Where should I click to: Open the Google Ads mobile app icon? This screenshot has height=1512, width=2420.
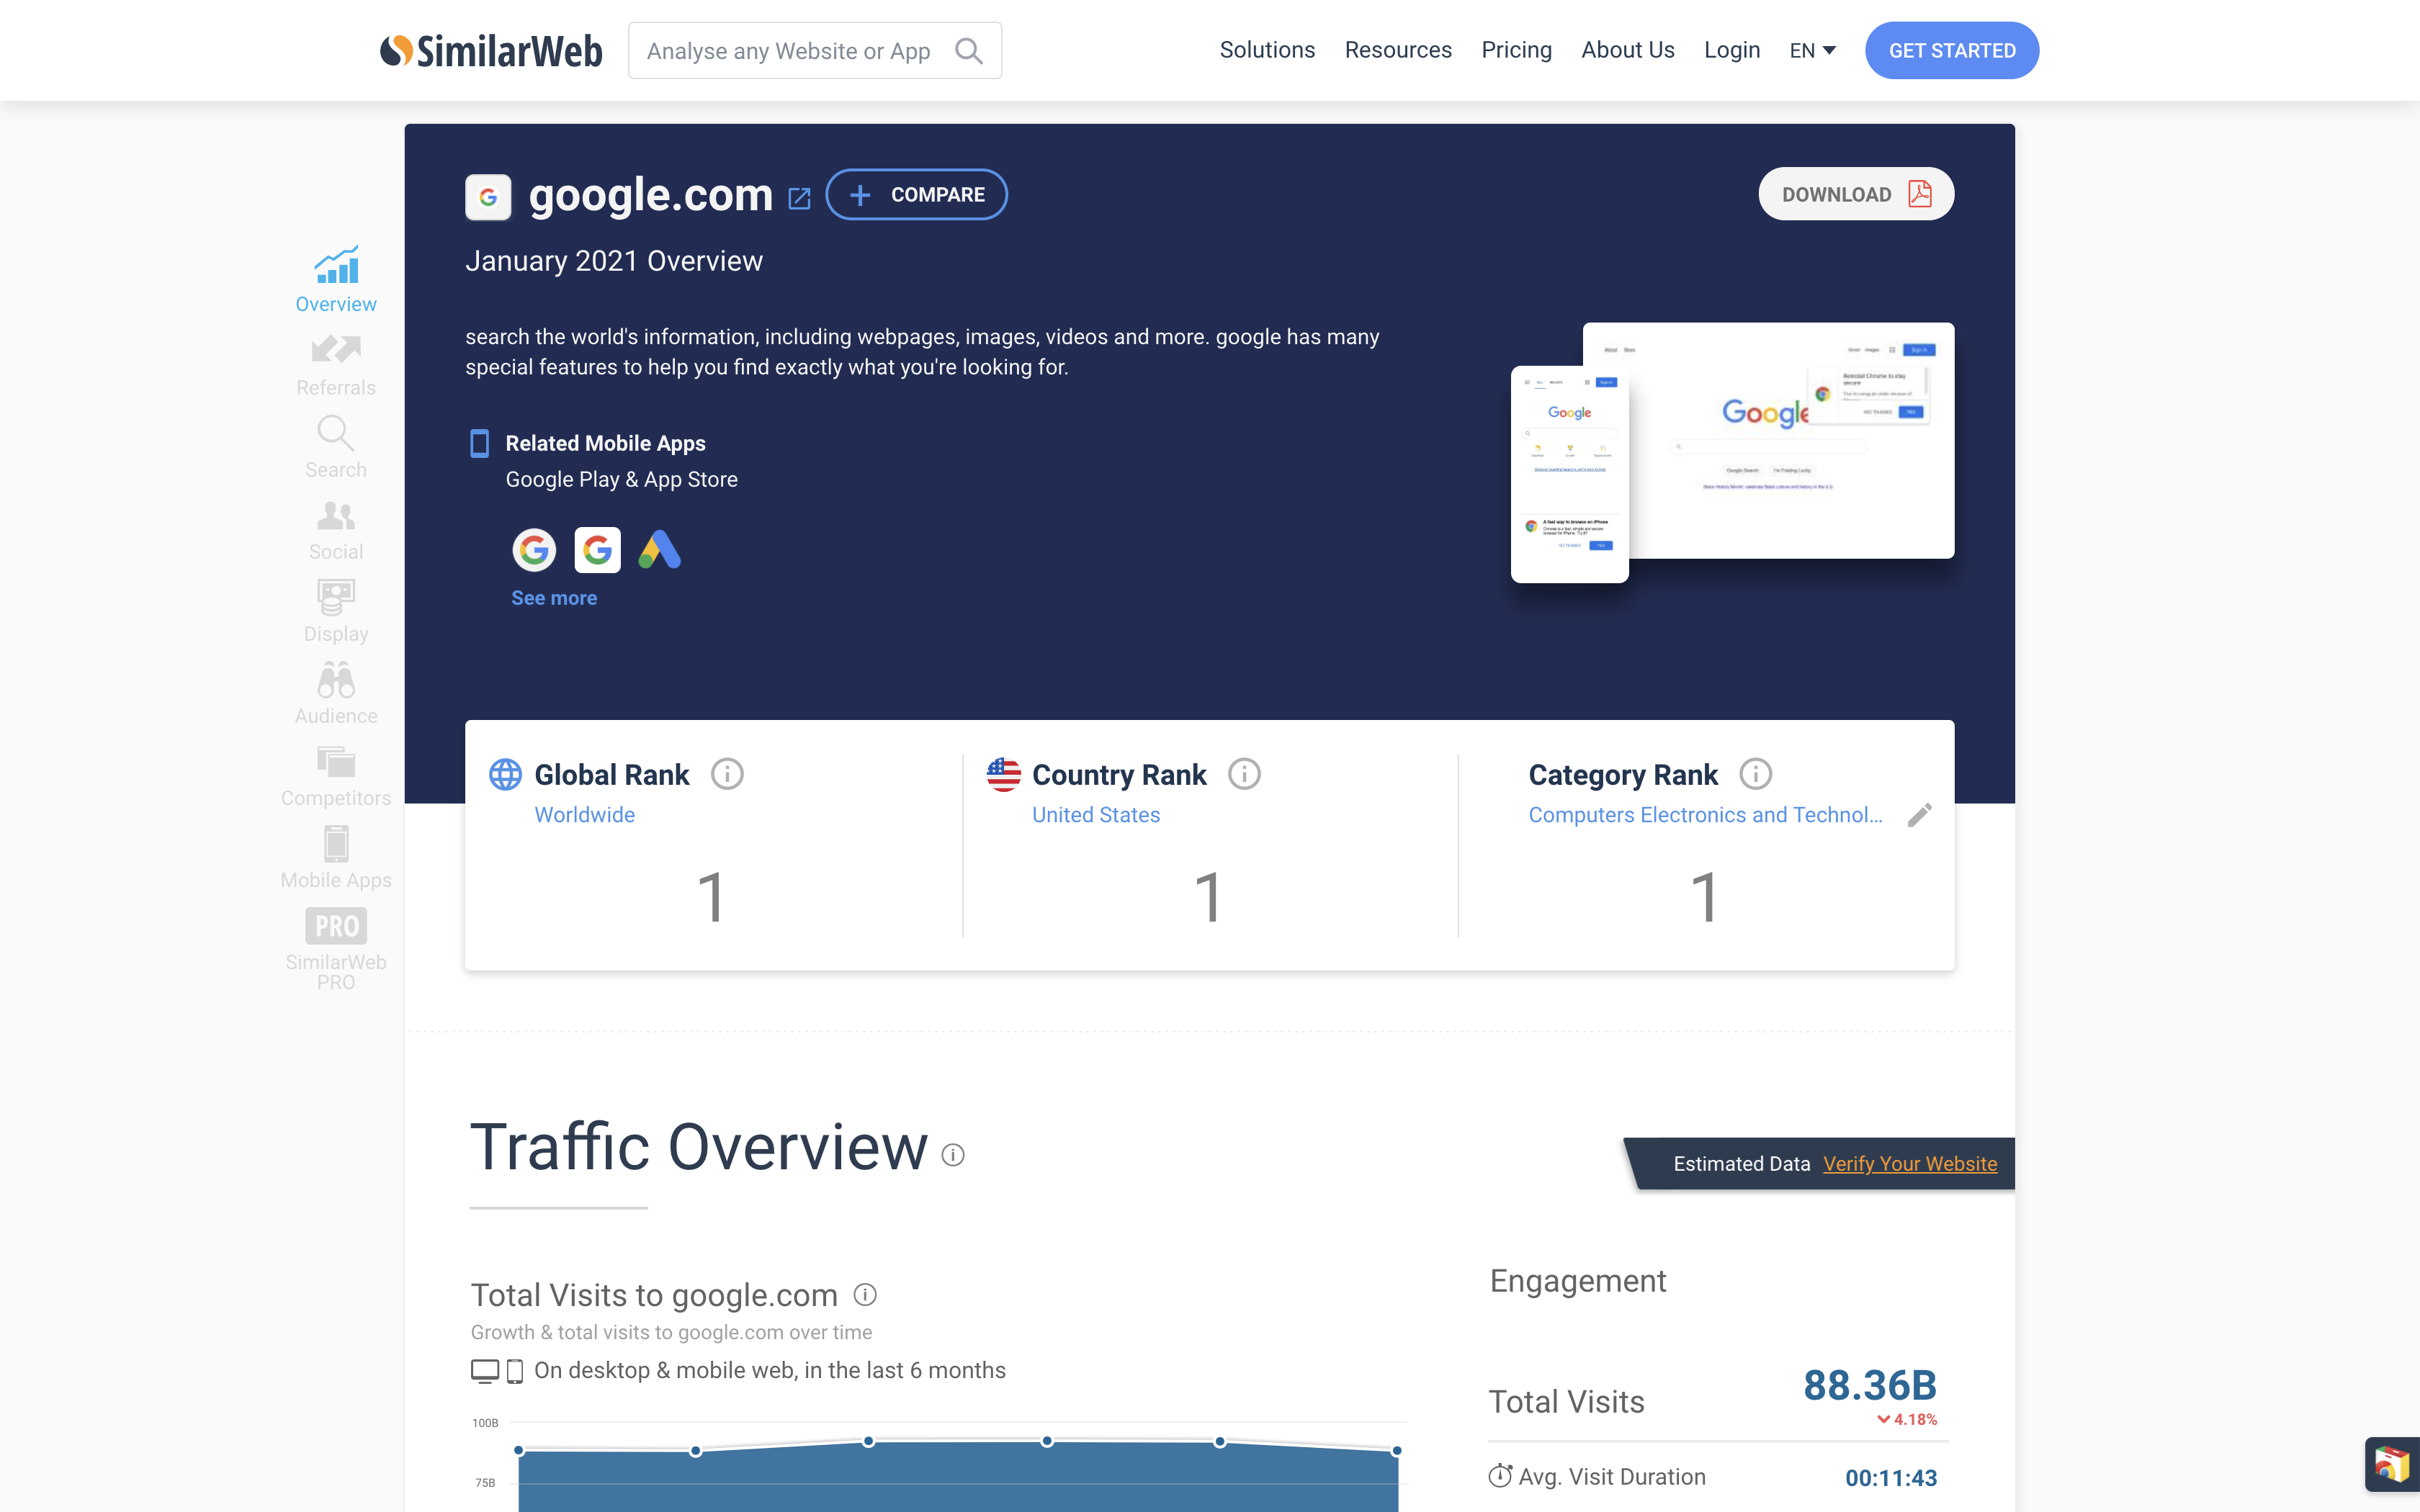click(660, 550)
